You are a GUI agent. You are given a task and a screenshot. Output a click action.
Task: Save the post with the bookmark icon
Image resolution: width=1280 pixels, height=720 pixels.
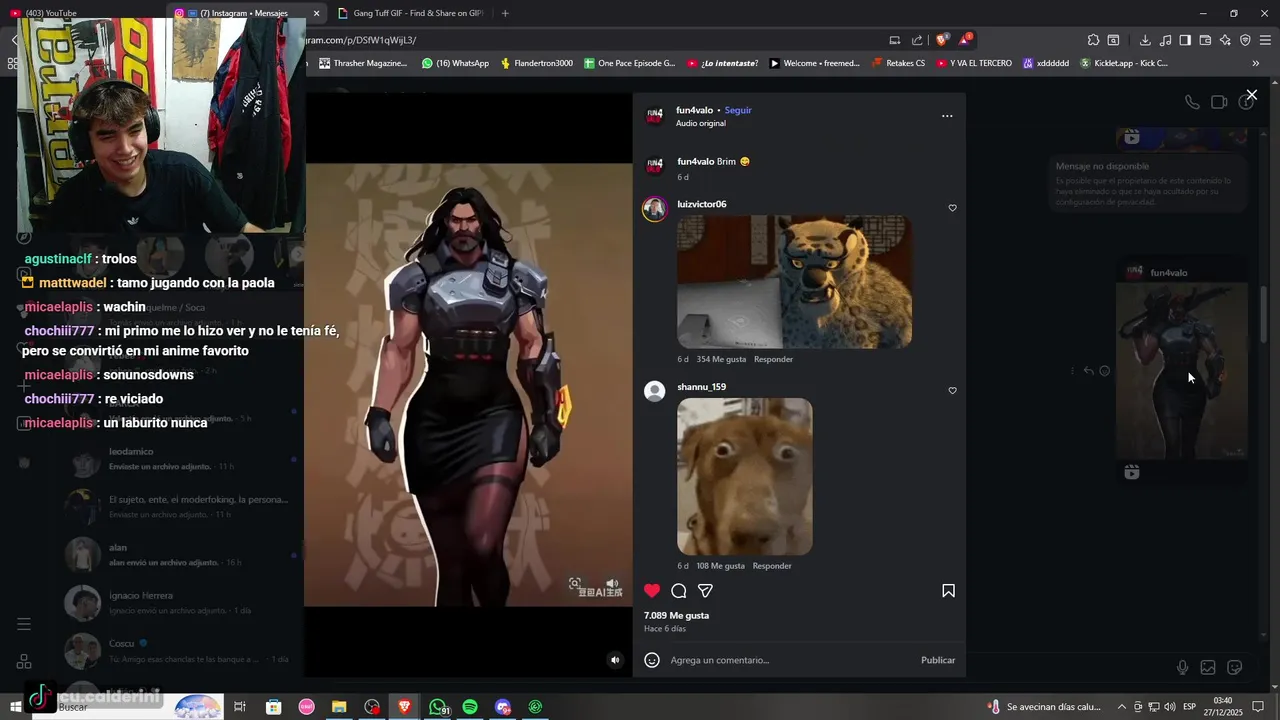tap(948, 591)
